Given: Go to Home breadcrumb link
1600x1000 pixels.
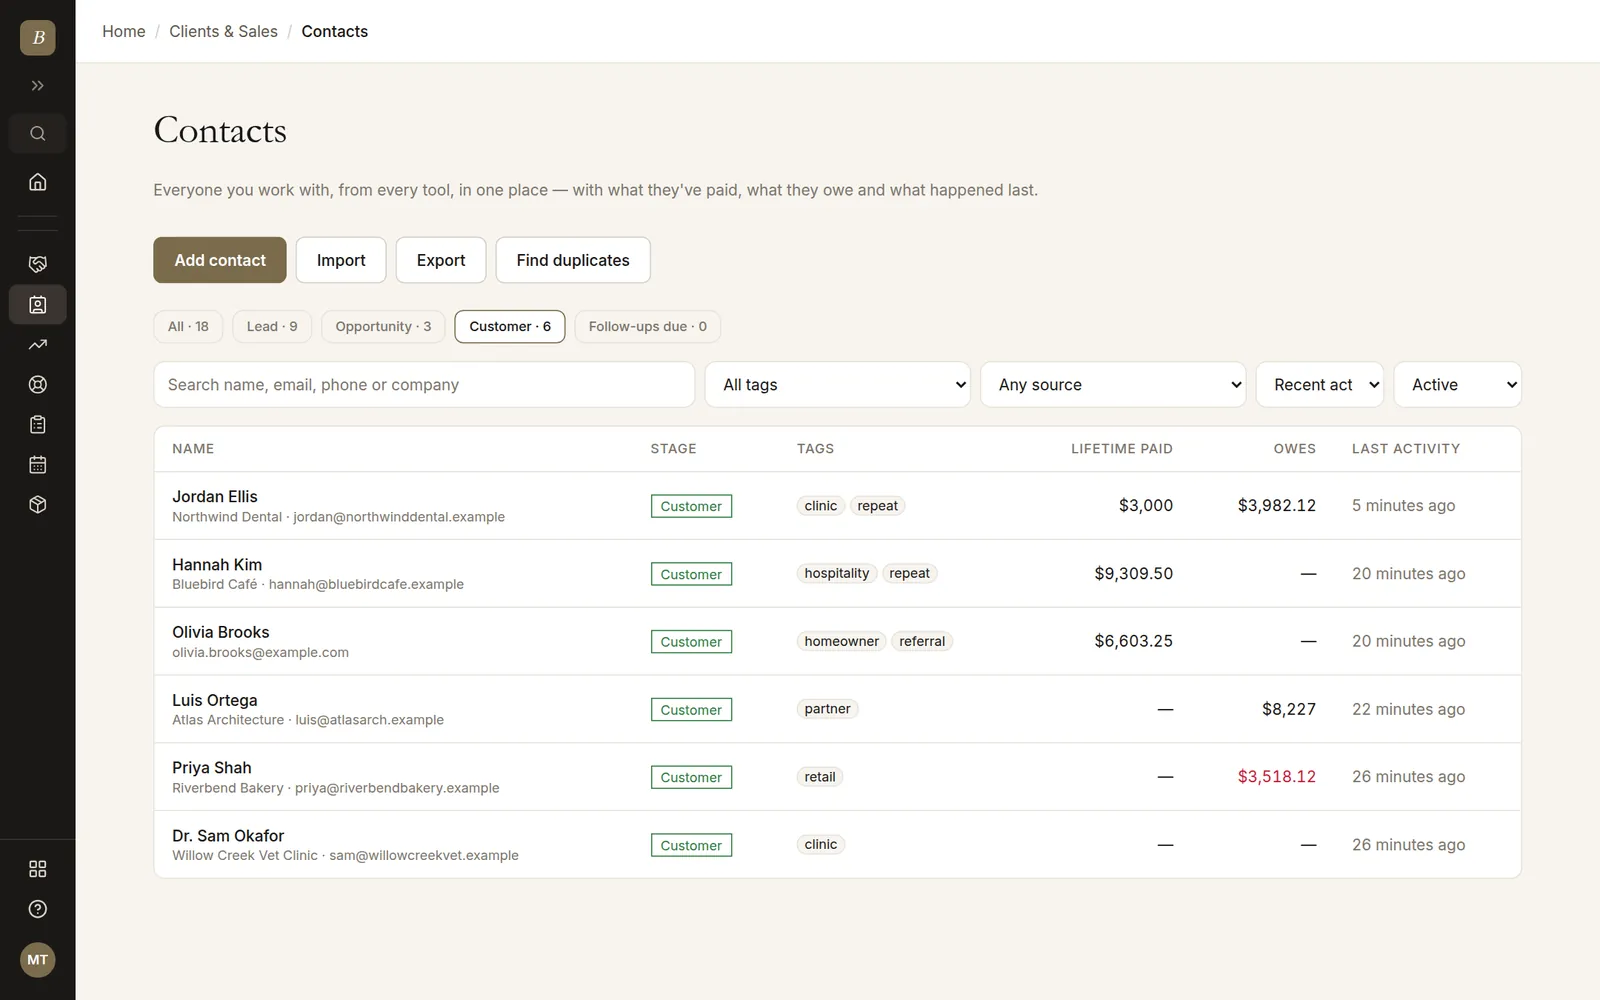Looking at the screenshot, I should pos(124,32).
